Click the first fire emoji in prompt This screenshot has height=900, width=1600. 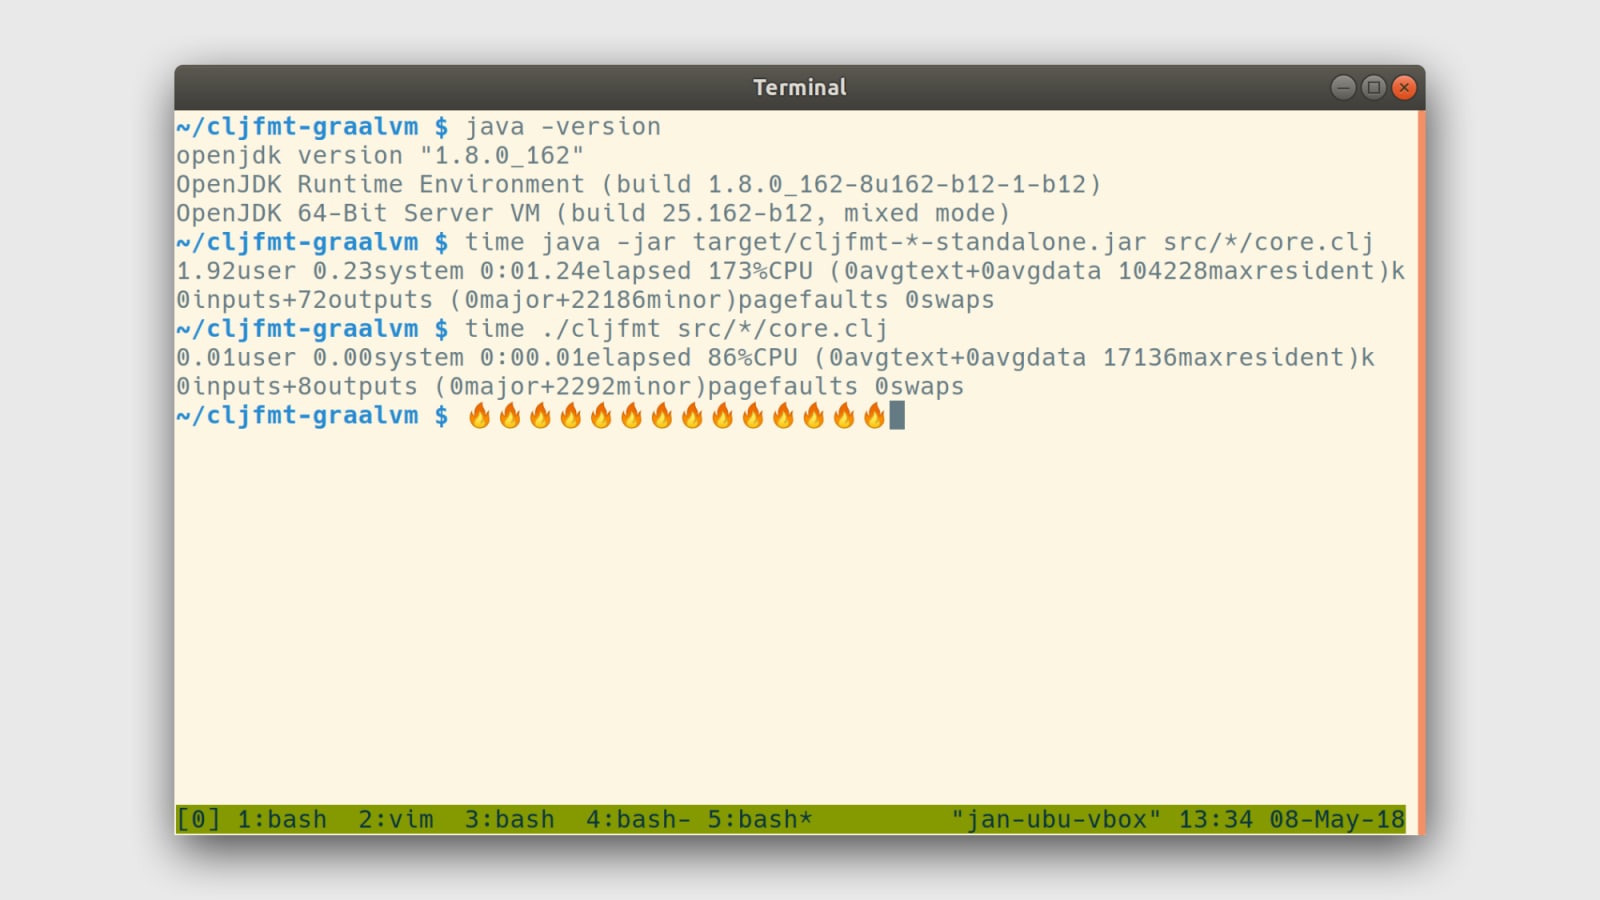coord(480,416)
